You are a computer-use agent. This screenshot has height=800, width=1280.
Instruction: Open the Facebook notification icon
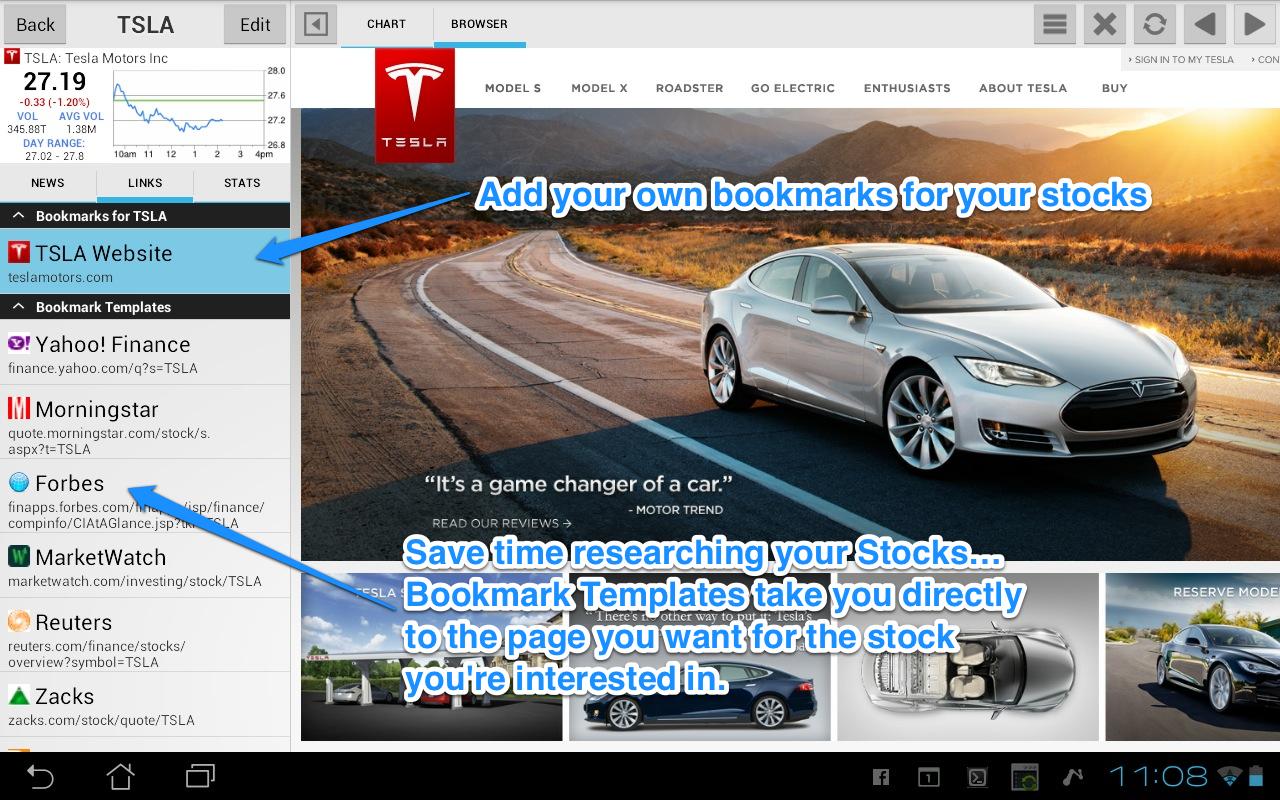881,776
